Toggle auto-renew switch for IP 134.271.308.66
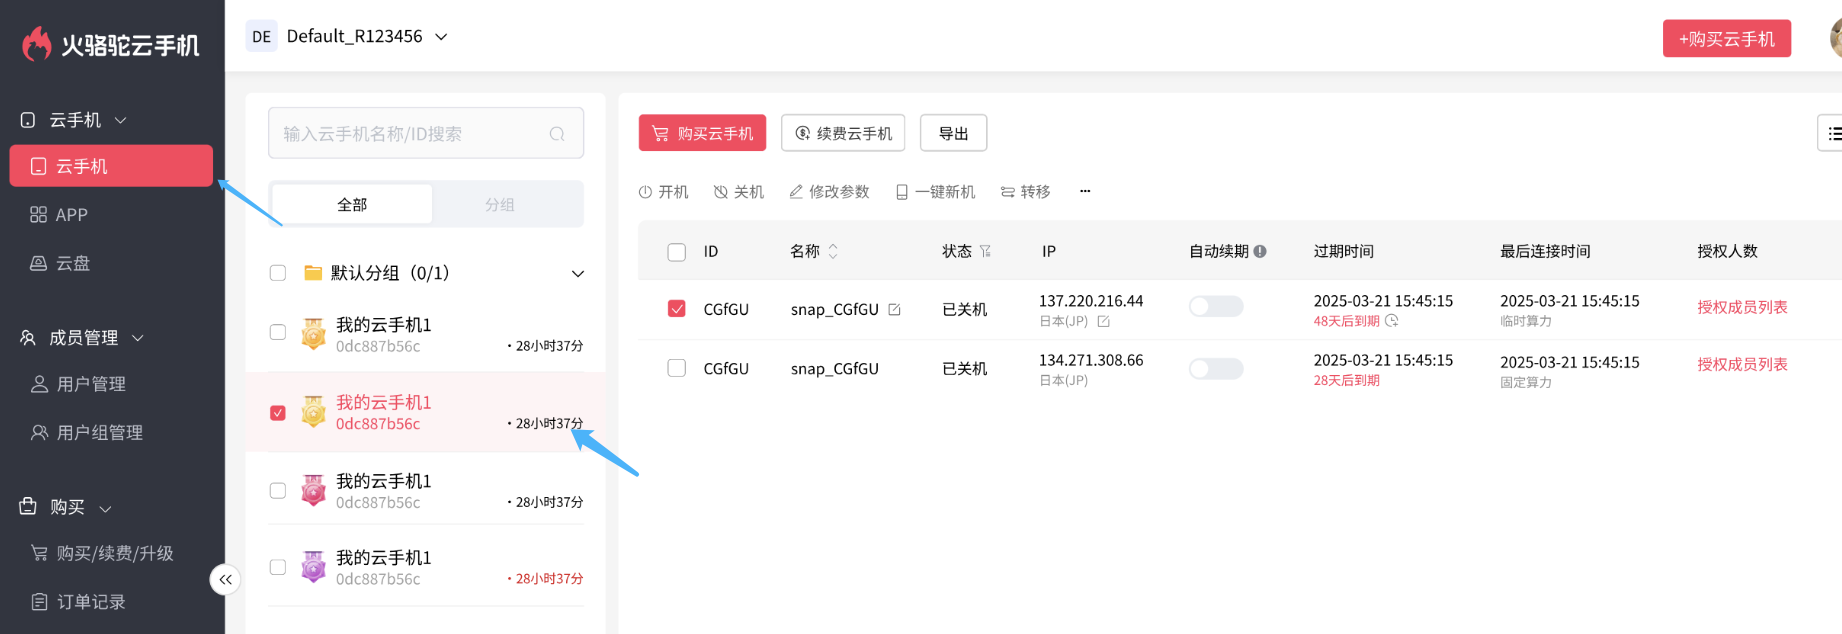The height and width of the screenshot is (634, 1842). pos(1215,369)
